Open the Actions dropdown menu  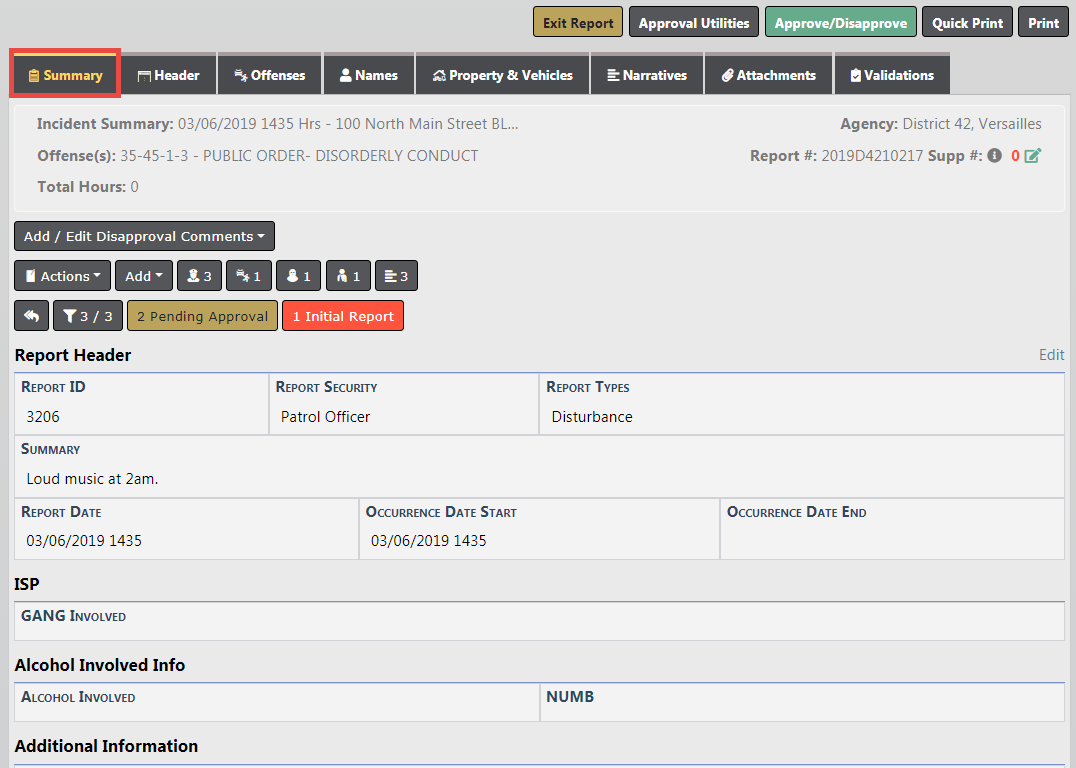pos(62,276)
